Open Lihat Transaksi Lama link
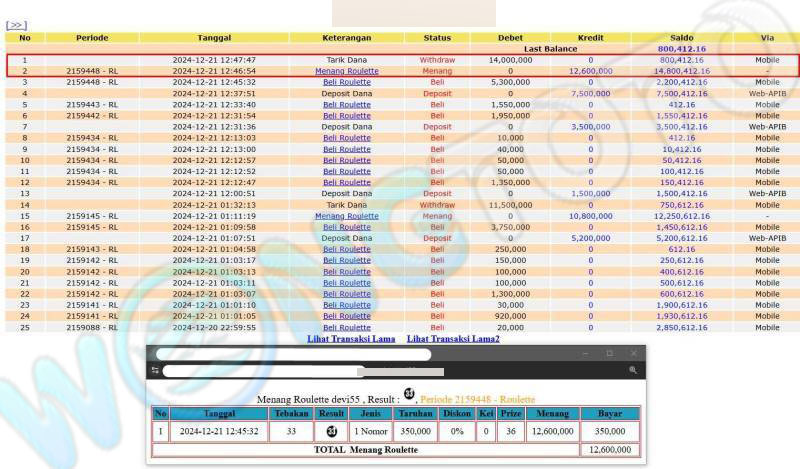 pos(351,339)
